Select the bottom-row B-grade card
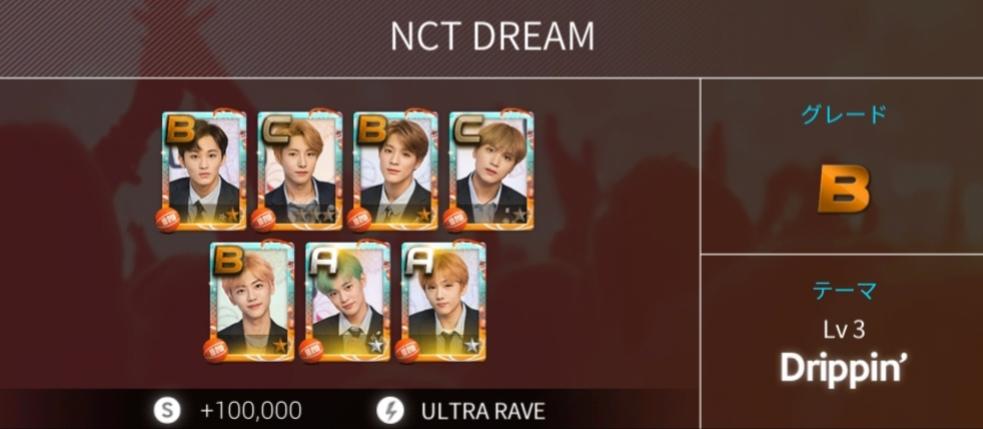 pos(252,302)
